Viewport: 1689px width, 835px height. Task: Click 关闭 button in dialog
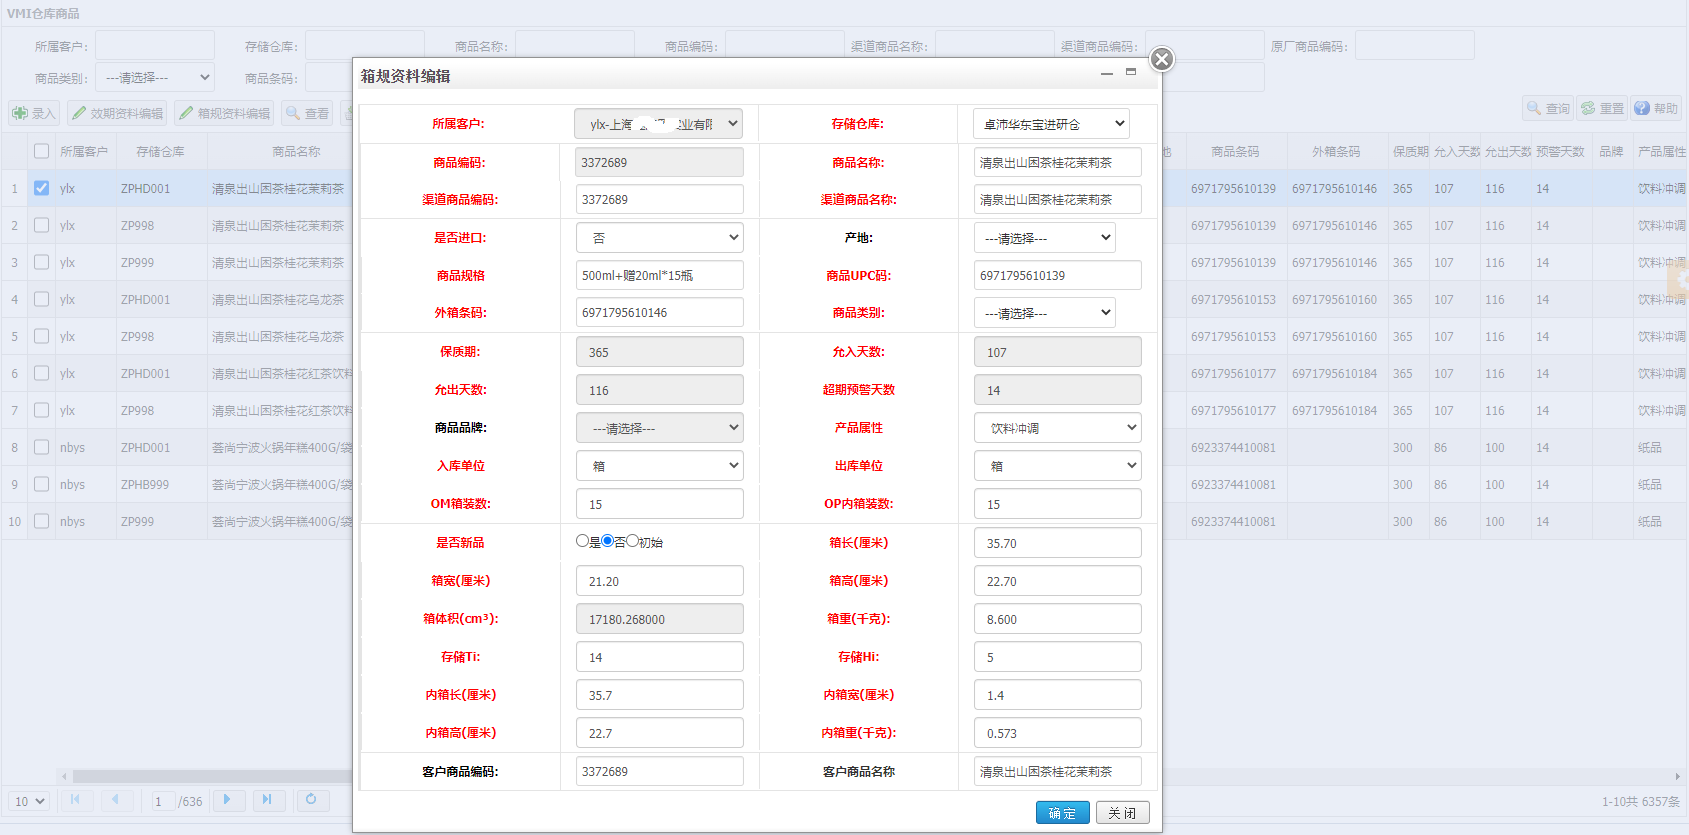point(1122,813)
